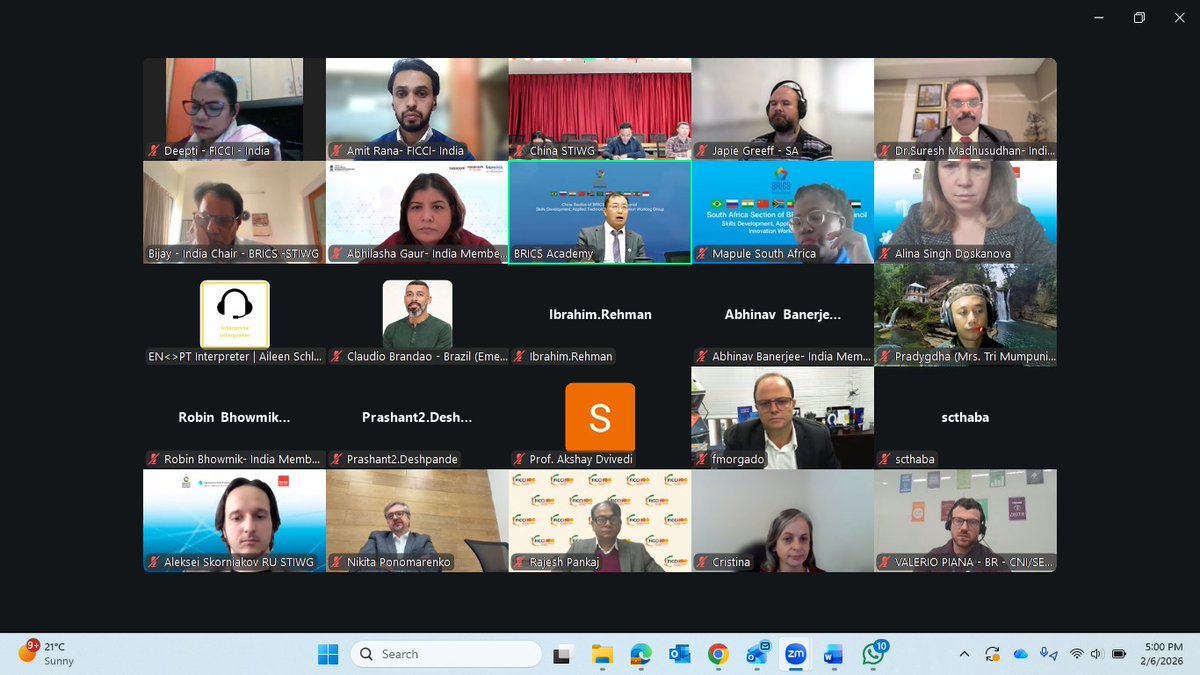Click the 'Deepti - FICCI - India' name label
1200x675 pixels.
[x=217, y=151]
